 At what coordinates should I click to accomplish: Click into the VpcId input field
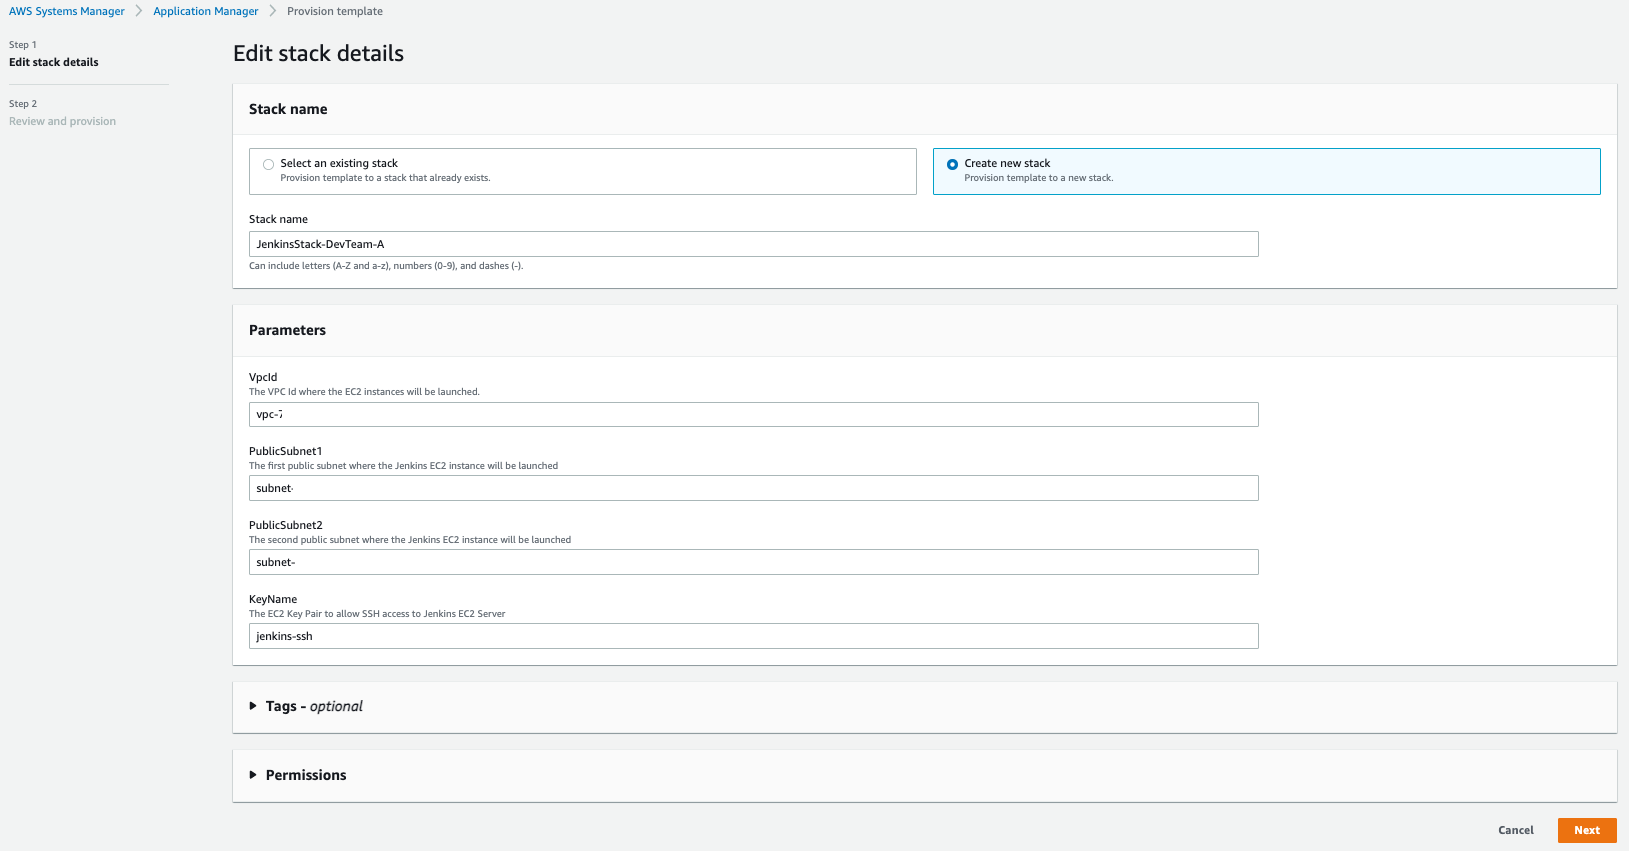pyautogui.click(x=754, y=414)
